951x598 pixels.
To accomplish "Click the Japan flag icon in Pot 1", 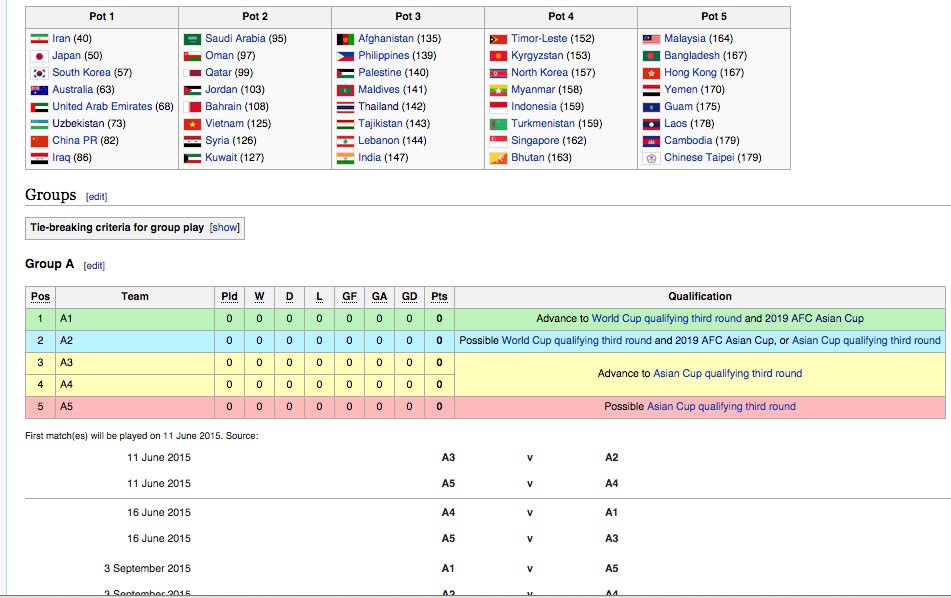I will tap(39, 56).
